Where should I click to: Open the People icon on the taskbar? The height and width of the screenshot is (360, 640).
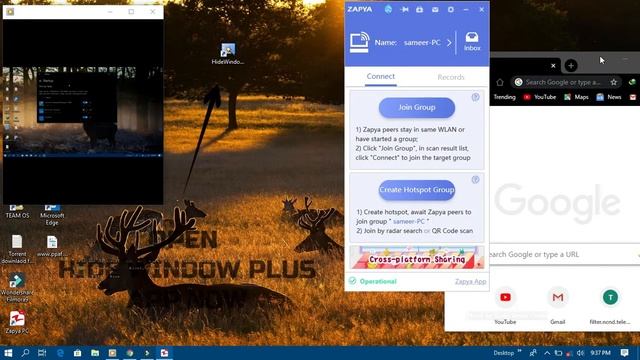(533, 353)
